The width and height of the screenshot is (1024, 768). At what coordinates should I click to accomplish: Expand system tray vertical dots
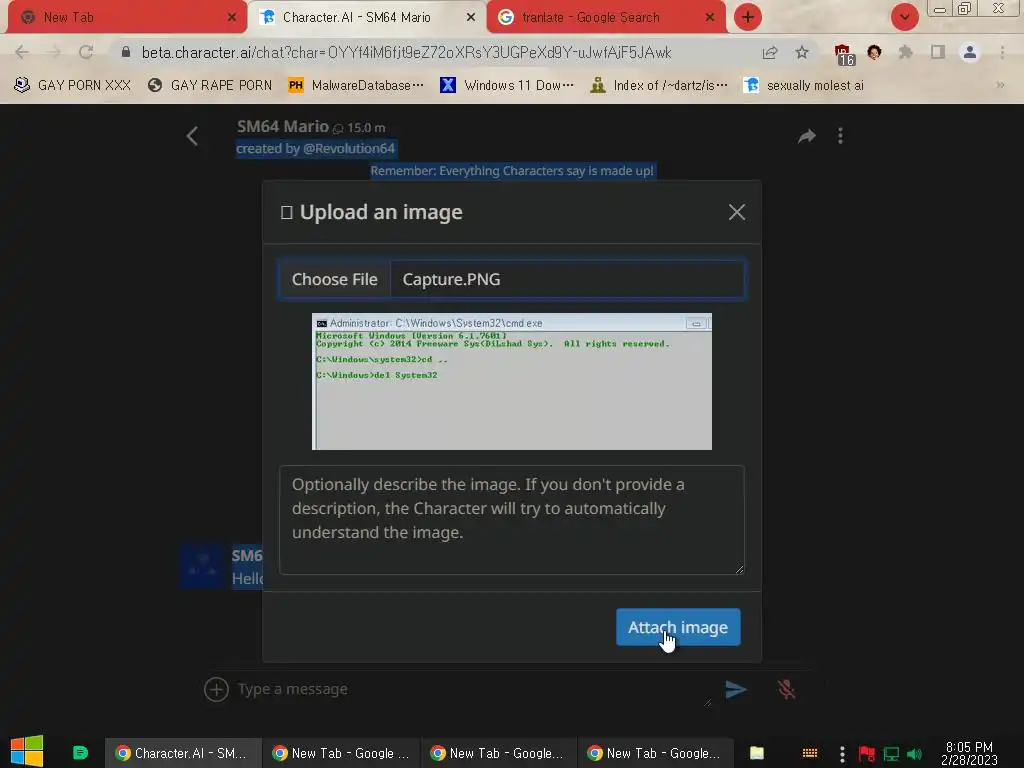(x=842, y=754)
